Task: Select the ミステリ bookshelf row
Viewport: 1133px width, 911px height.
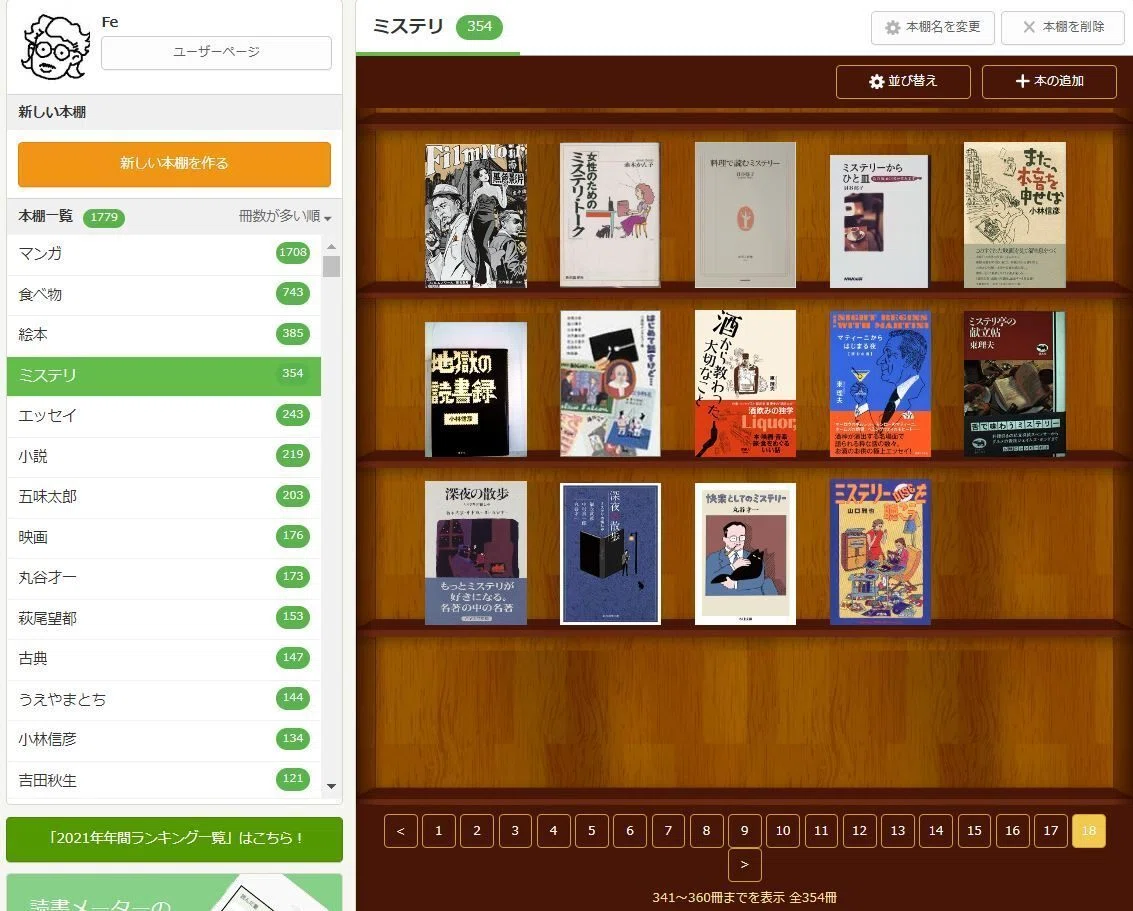Action: coord(164,376)
